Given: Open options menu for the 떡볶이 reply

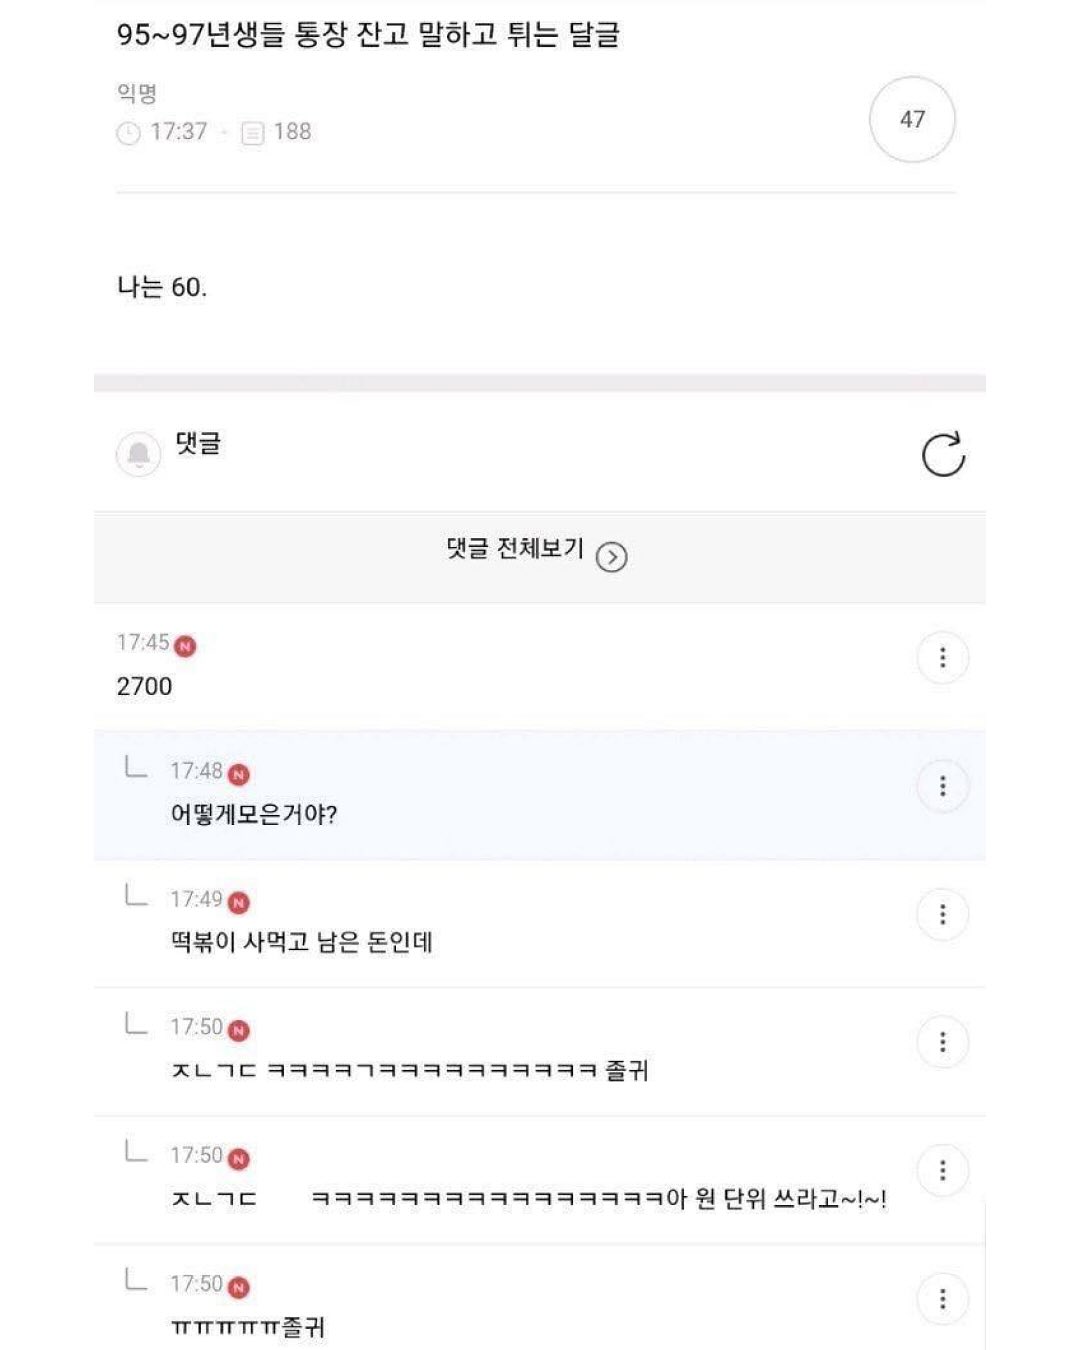Looking at the screenshot, I should click(942, 914).
